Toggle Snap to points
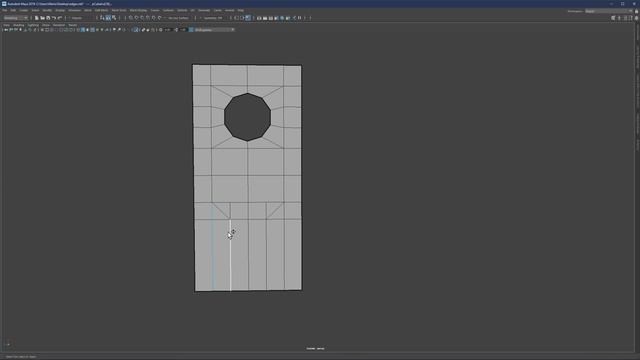This screenshot has width=640, height=360. [x=142, y=18]
